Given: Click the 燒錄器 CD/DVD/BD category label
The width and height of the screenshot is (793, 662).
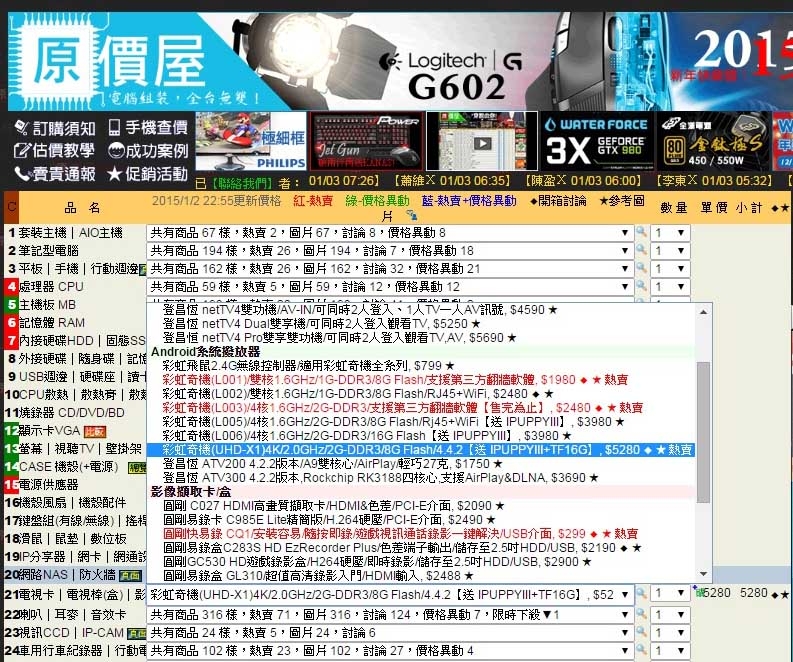Looking at the screenshot, I should [71, 413].
